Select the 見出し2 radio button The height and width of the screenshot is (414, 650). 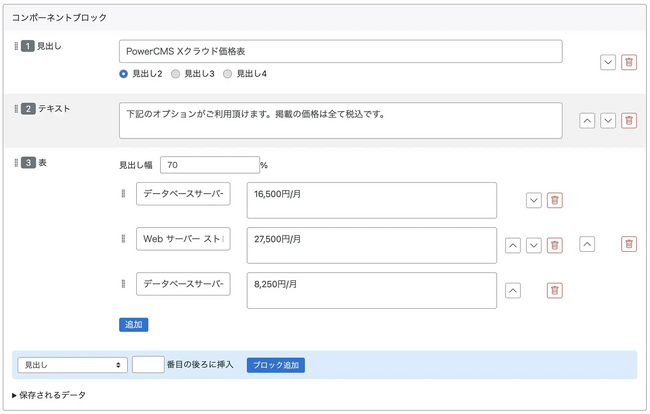pyautogui.click(x=123, y=74)
